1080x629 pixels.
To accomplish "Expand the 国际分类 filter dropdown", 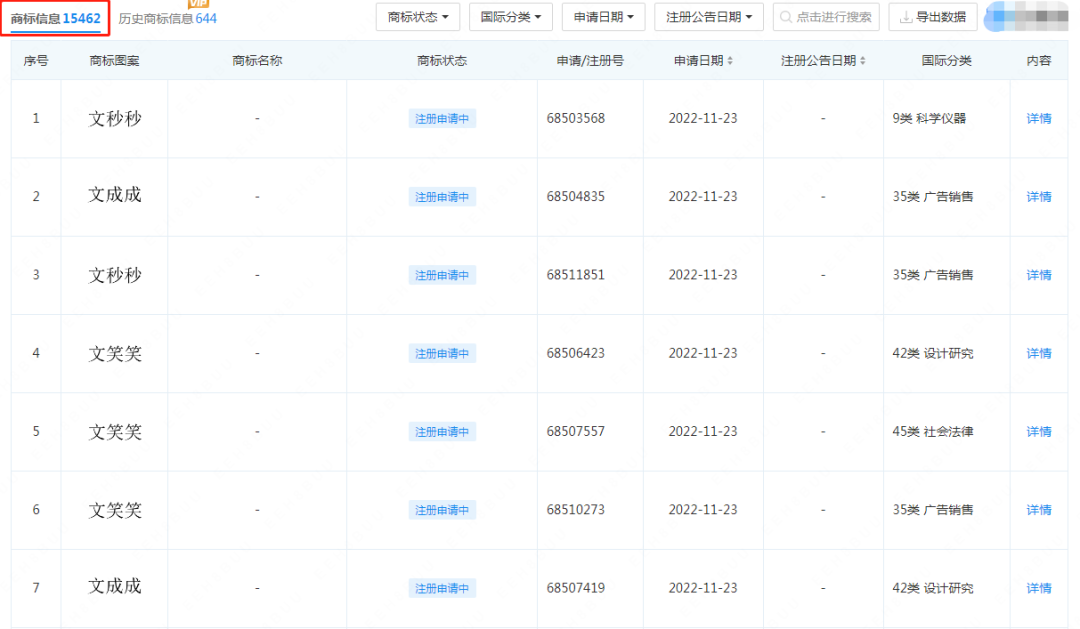I will (511, 17).
